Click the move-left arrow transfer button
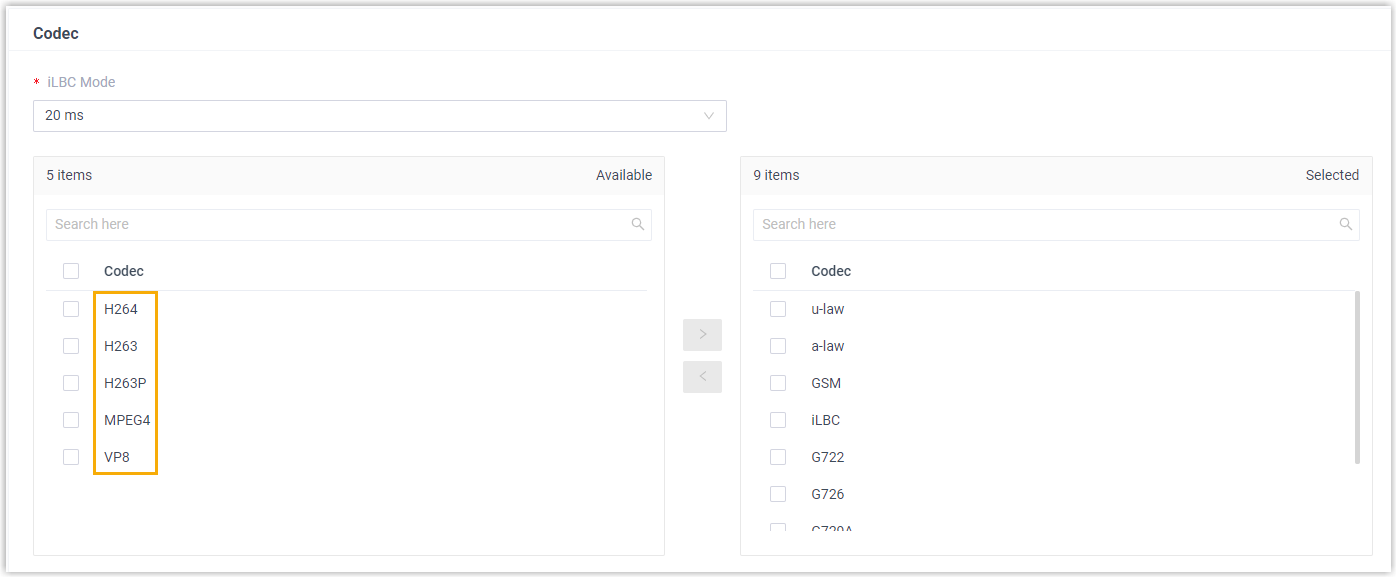1397x578 pixels. (702, 377)
